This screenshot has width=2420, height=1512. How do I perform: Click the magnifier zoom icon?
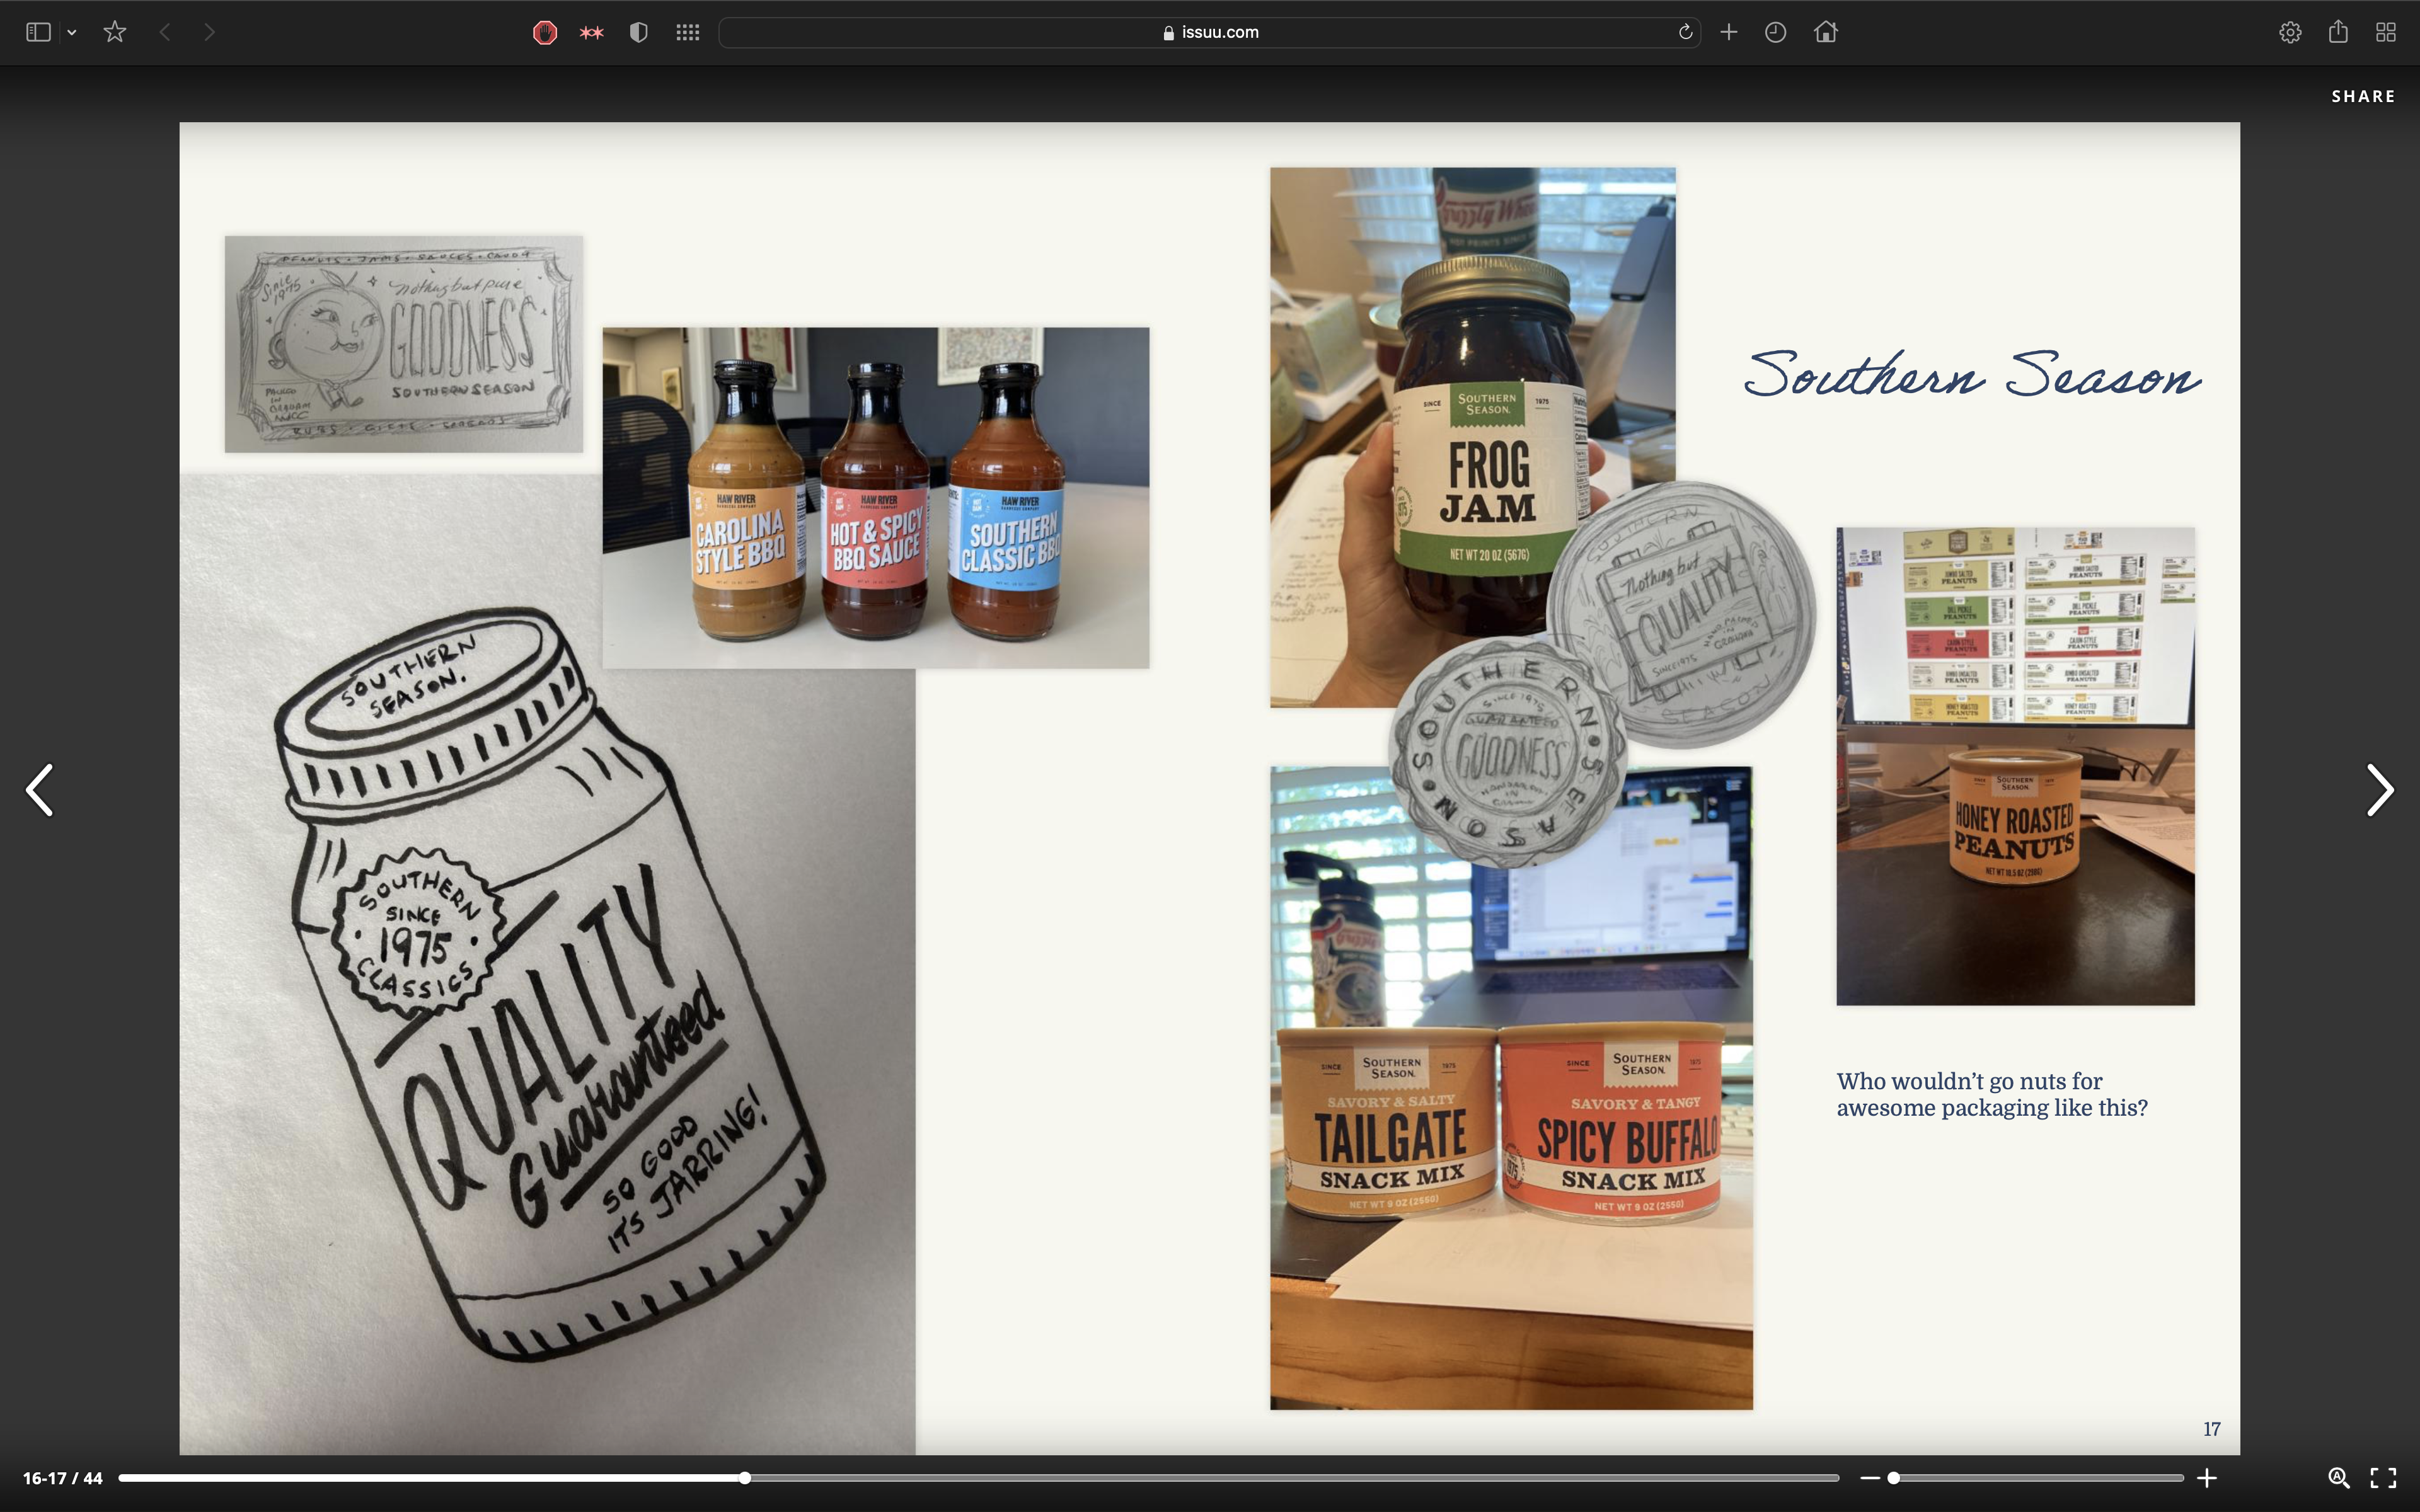pyautogui.click(x=2338, y=1478)
